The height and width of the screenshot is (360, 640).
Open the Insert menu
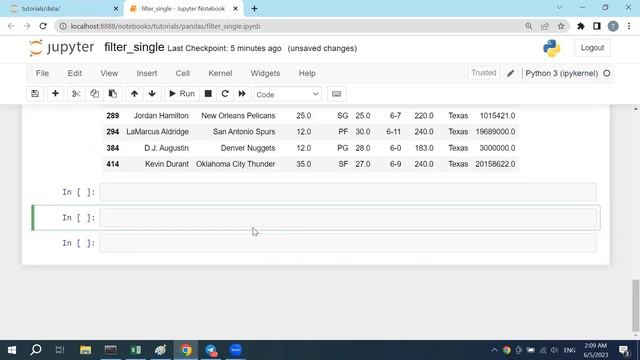(x=147, y=73)
